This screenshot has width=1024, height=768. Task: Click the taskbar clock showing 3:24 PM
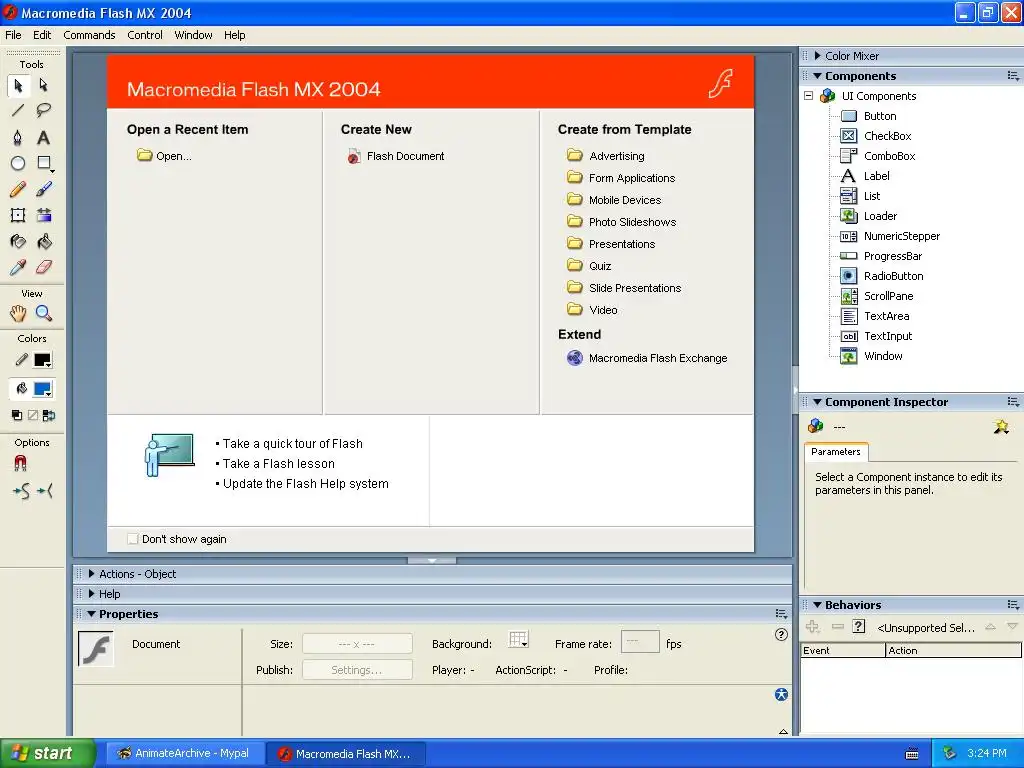click(987, 754)
